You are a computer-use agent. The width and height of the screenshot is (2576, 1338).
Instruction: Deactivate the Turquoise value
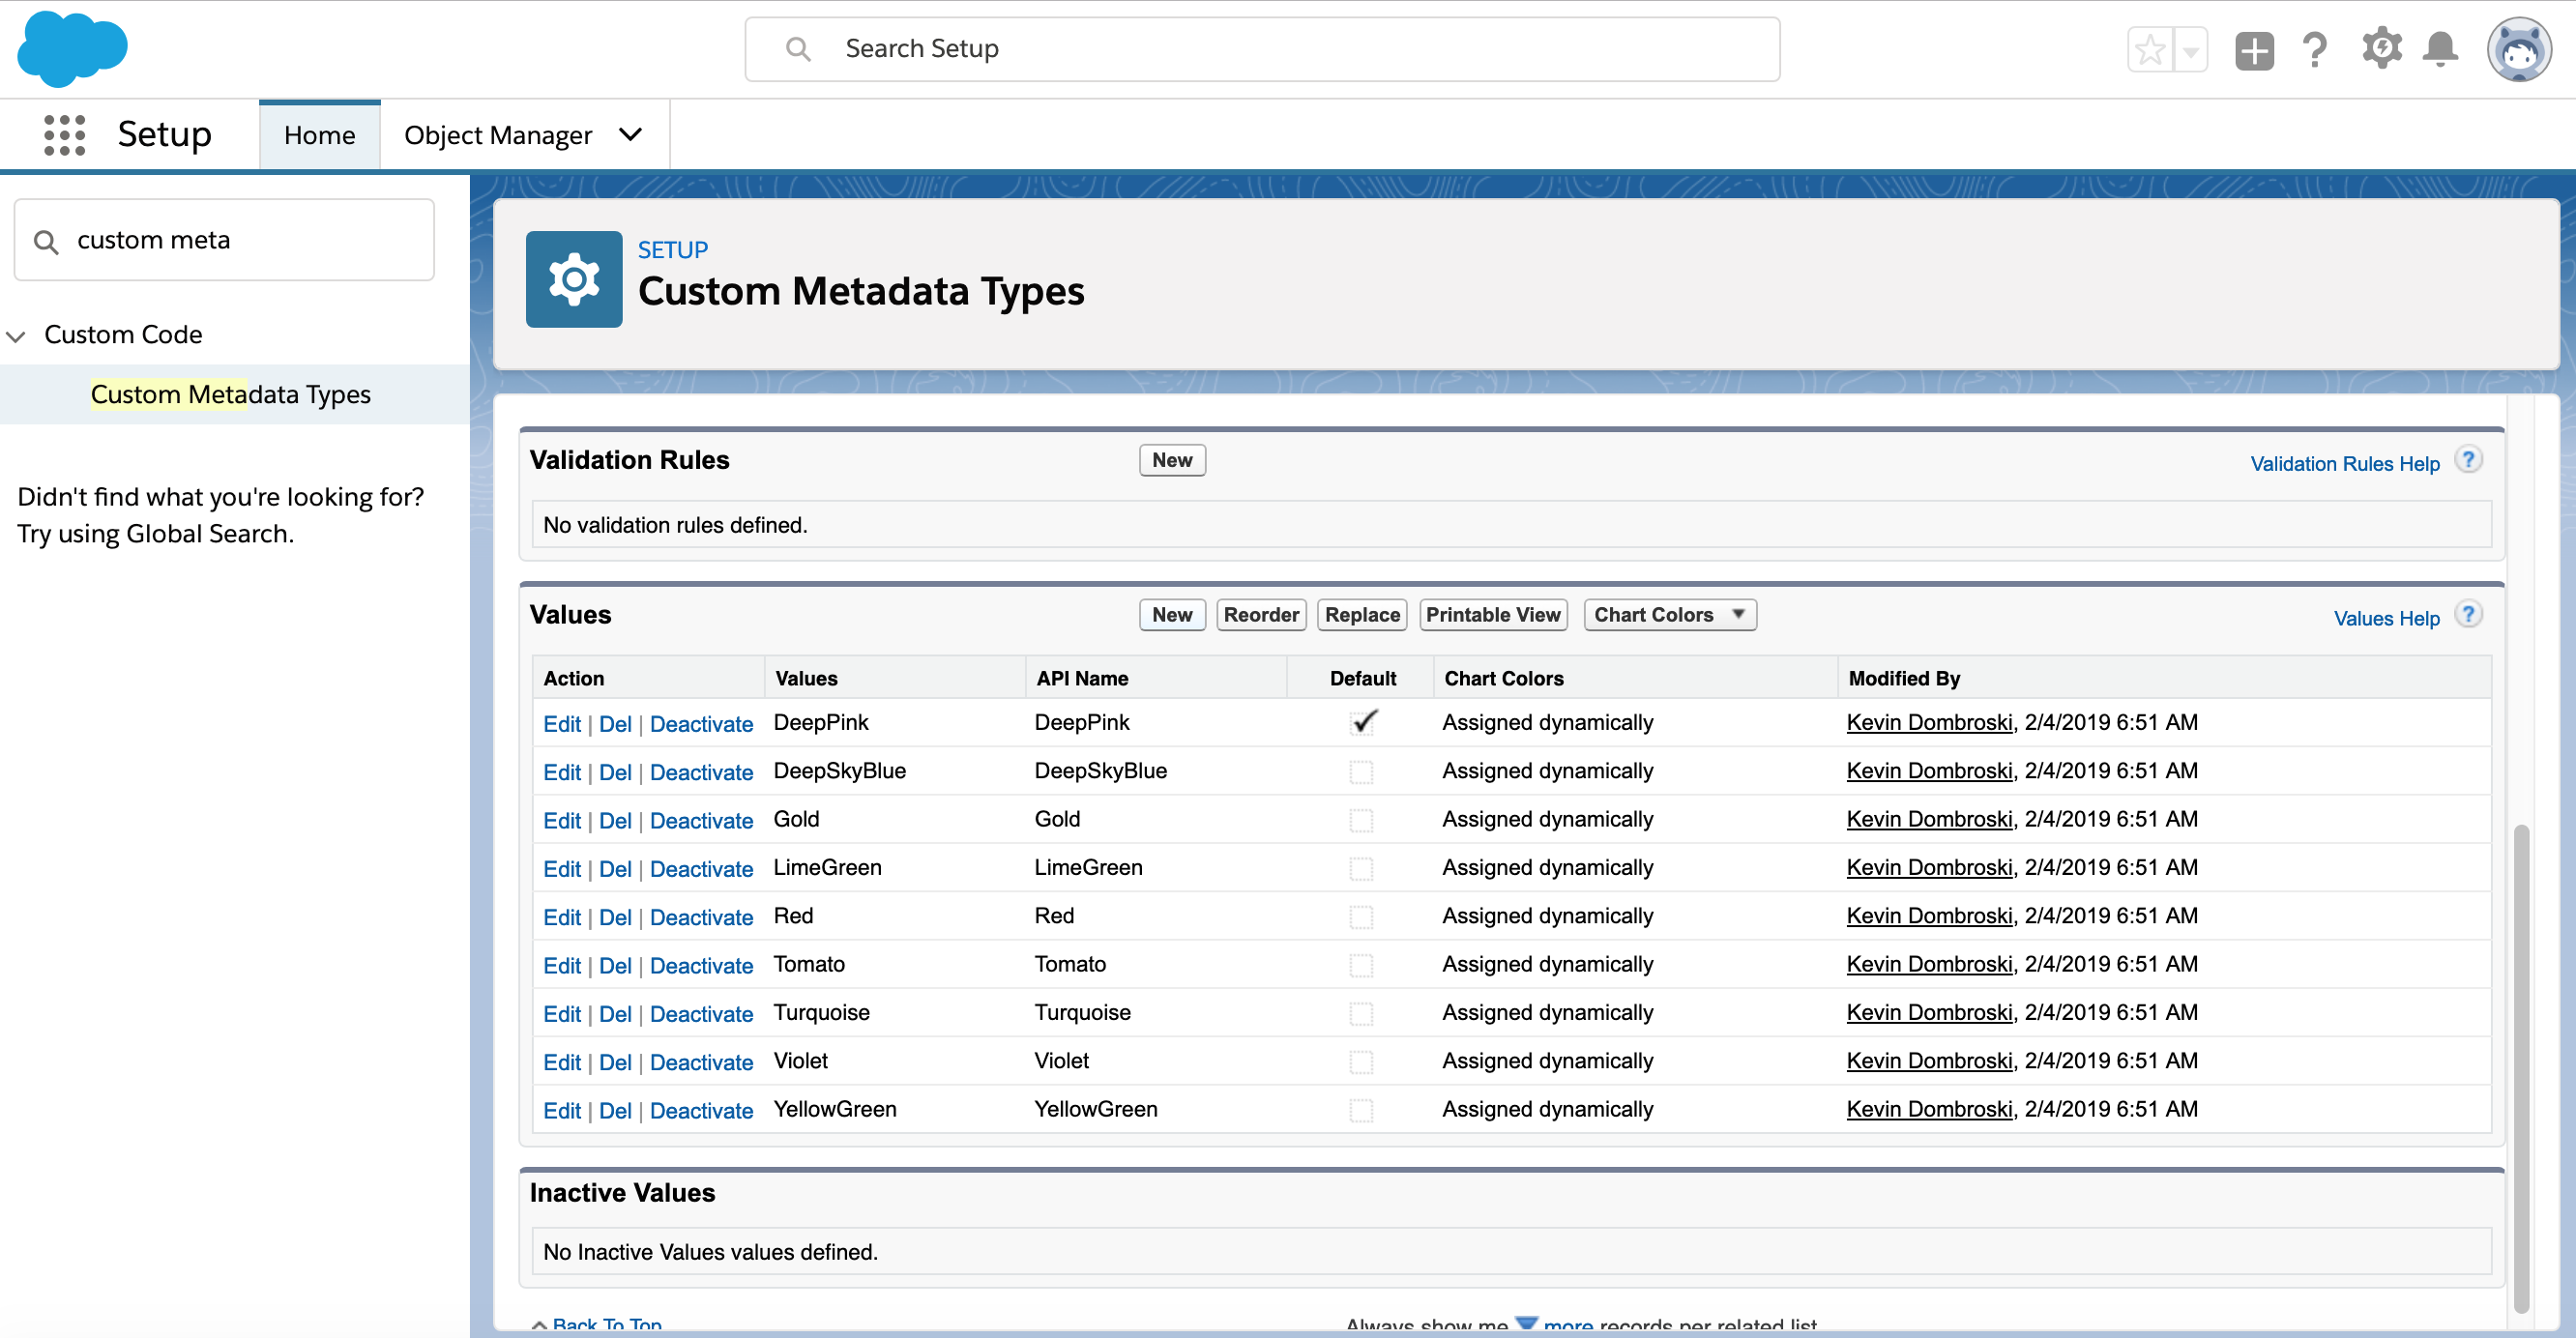701,1014
